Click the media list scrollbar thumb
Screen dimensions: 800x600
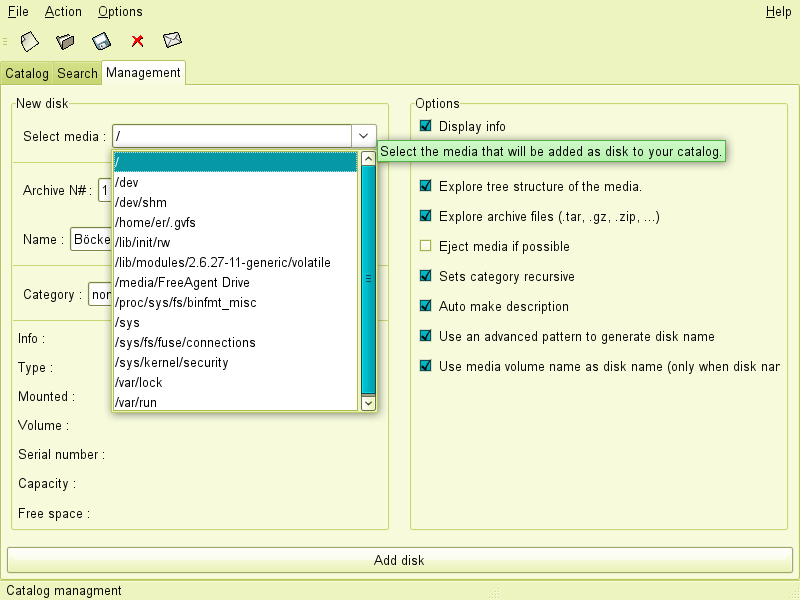pos(368,280)
